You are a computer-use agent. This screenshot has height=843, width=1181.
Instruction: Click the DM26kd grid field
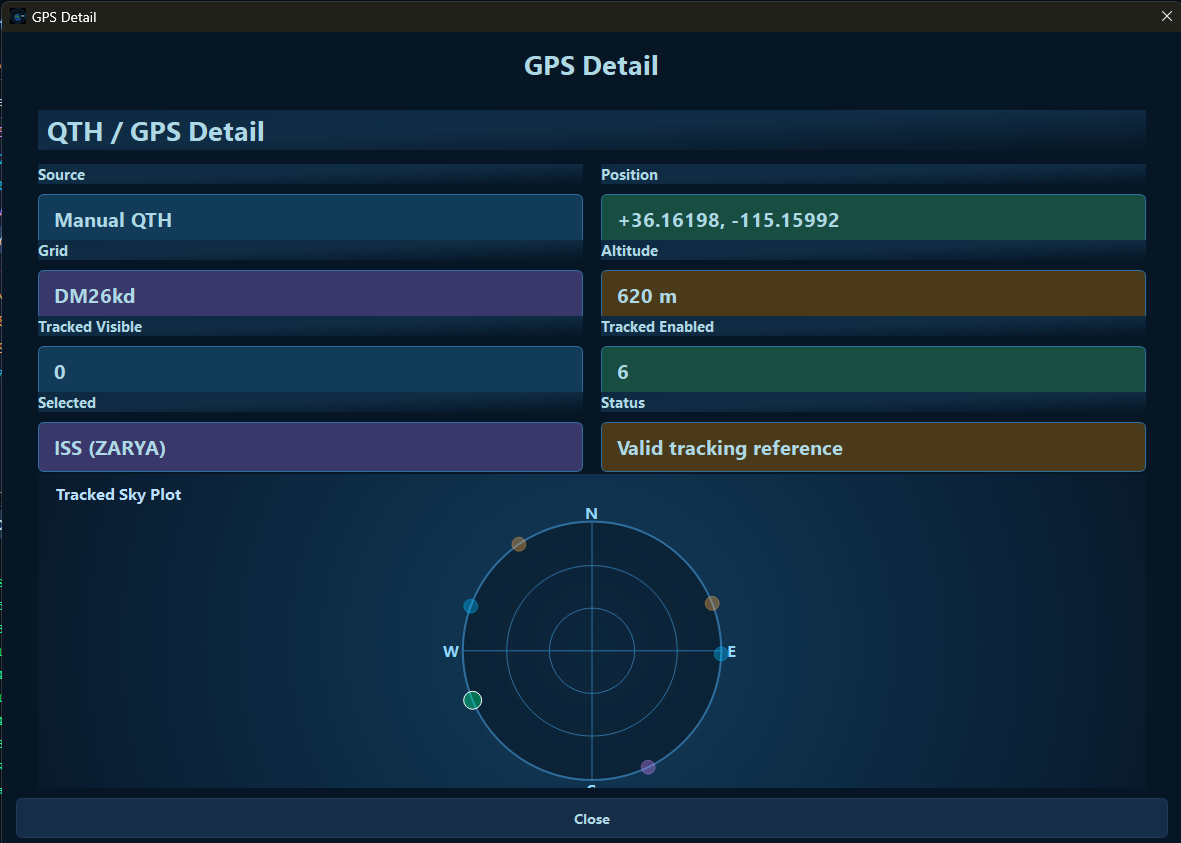tap(310, 294)
